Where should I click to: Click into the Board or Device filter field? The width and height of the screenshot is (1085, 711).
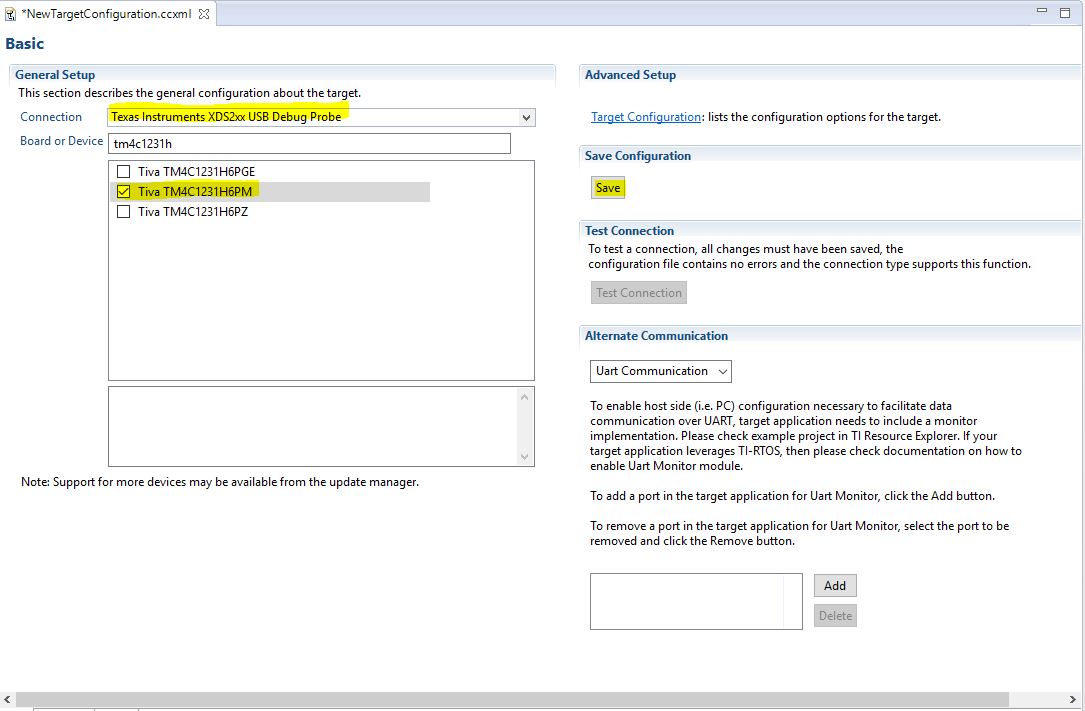(x=310, y=143)
